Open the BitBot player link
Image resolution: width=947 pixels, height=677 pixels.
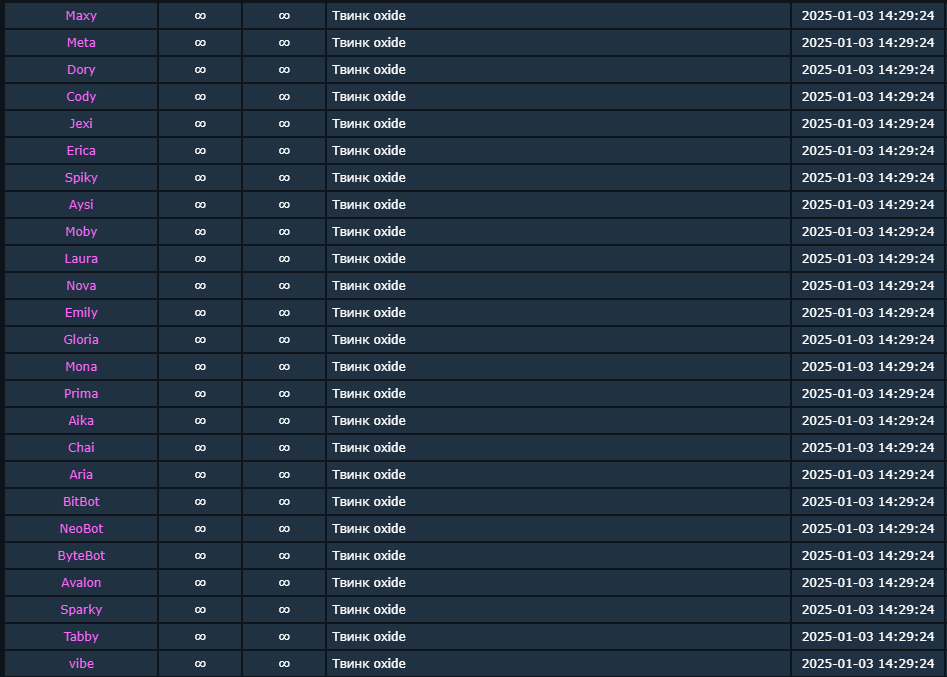81,502
